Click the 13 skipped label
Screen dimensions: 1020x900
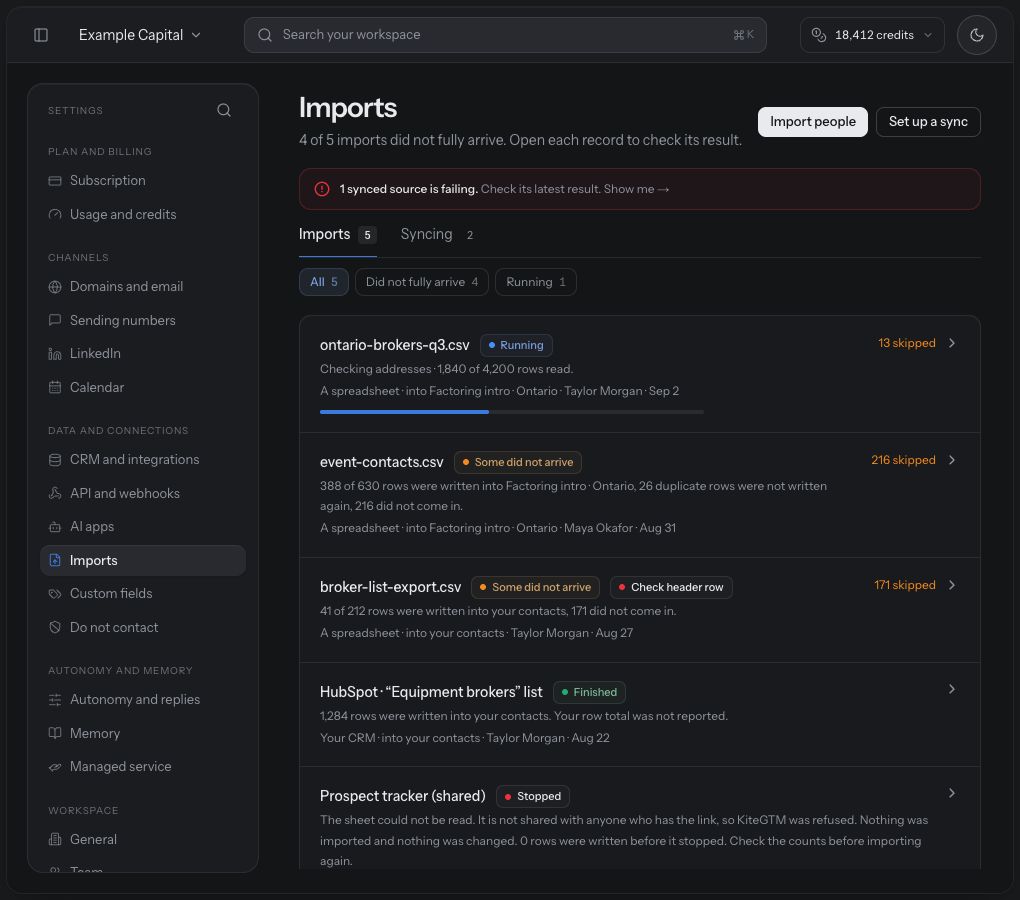click(906, 343)
